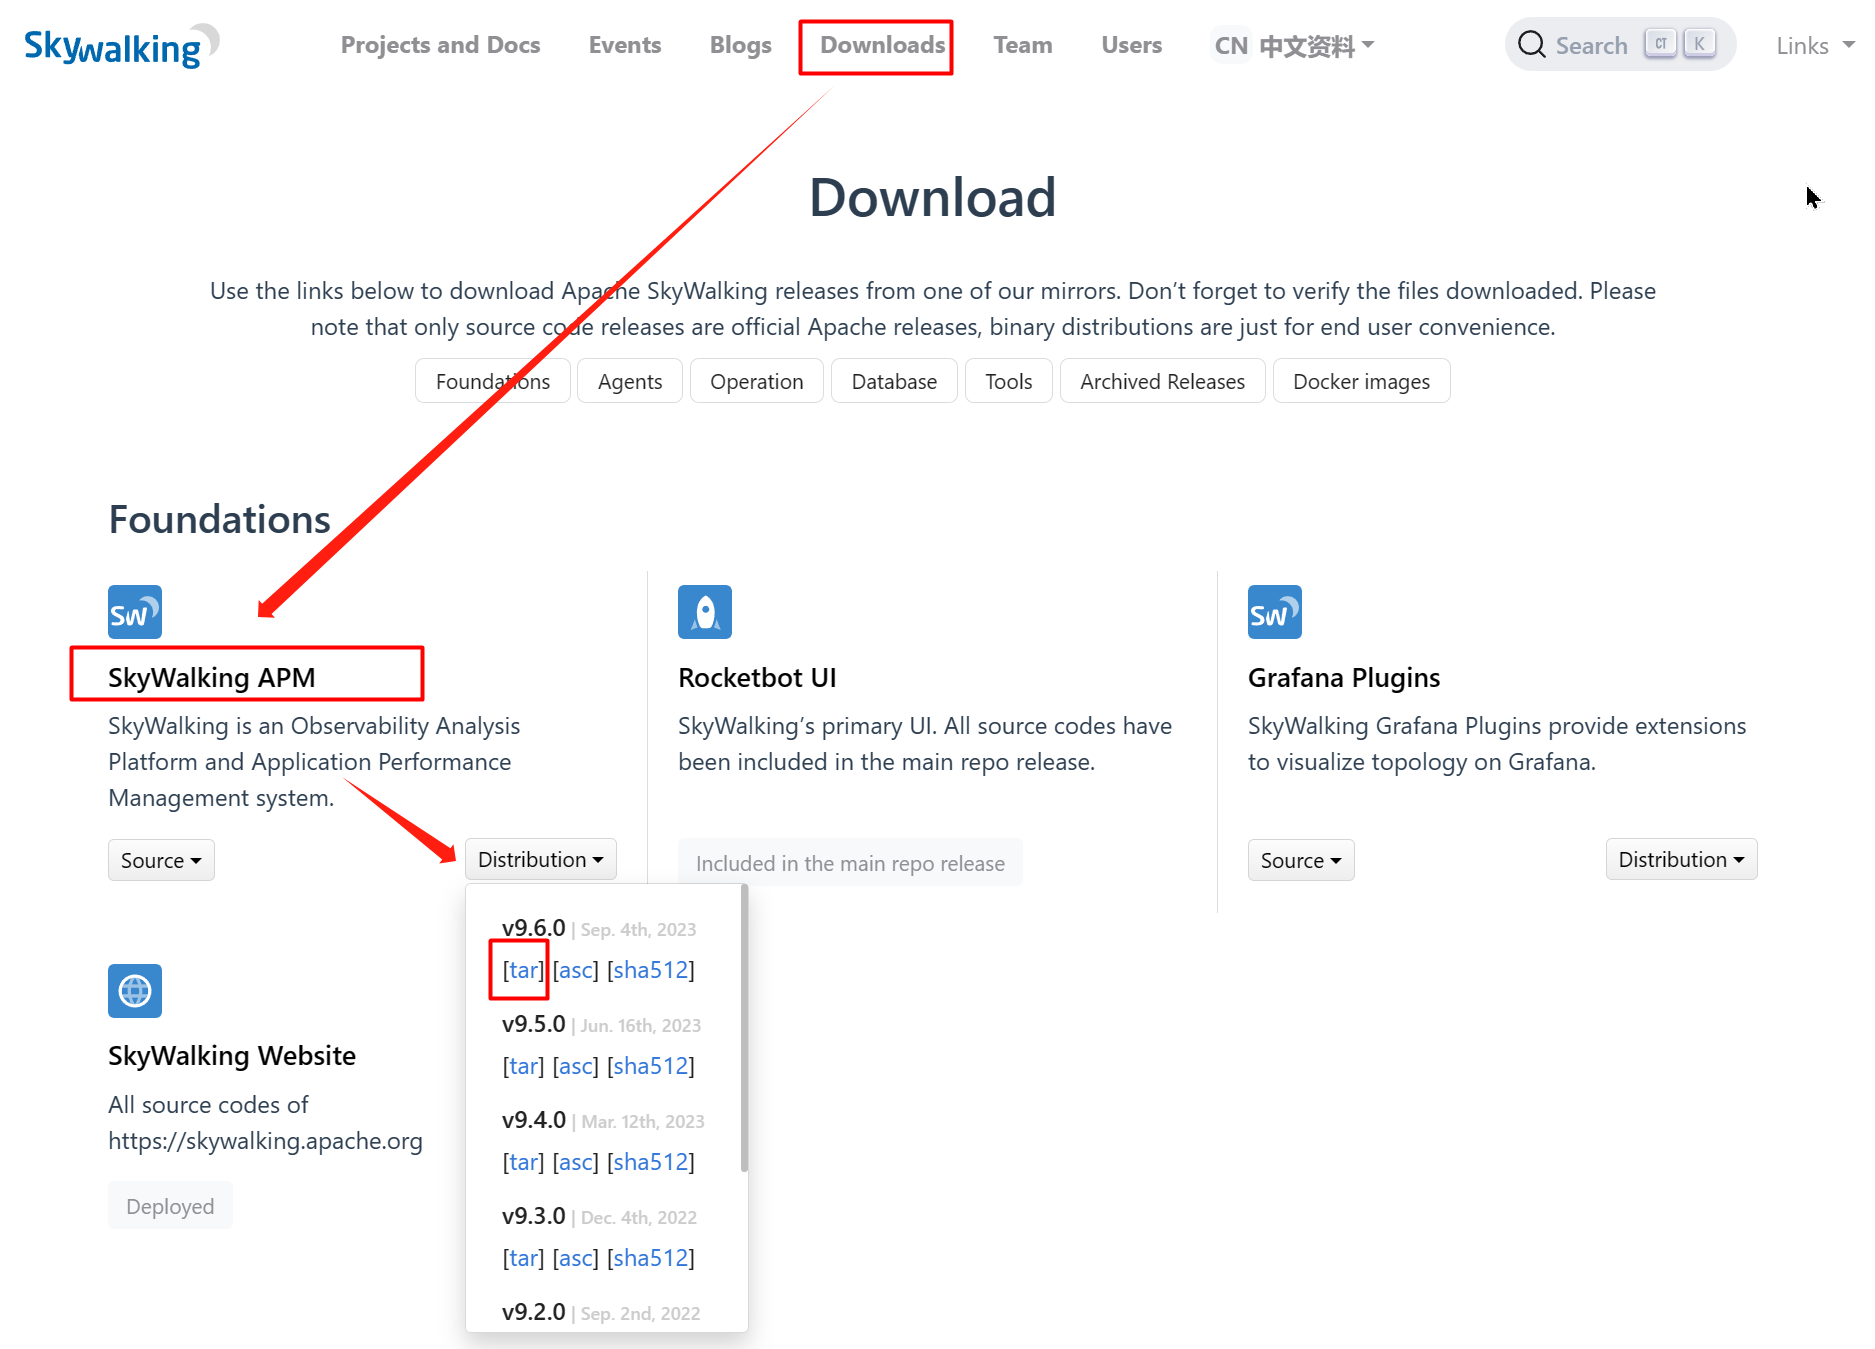Jump to Foundations section button
This screenshot has width=1875, height=1349.
(493, 381)
